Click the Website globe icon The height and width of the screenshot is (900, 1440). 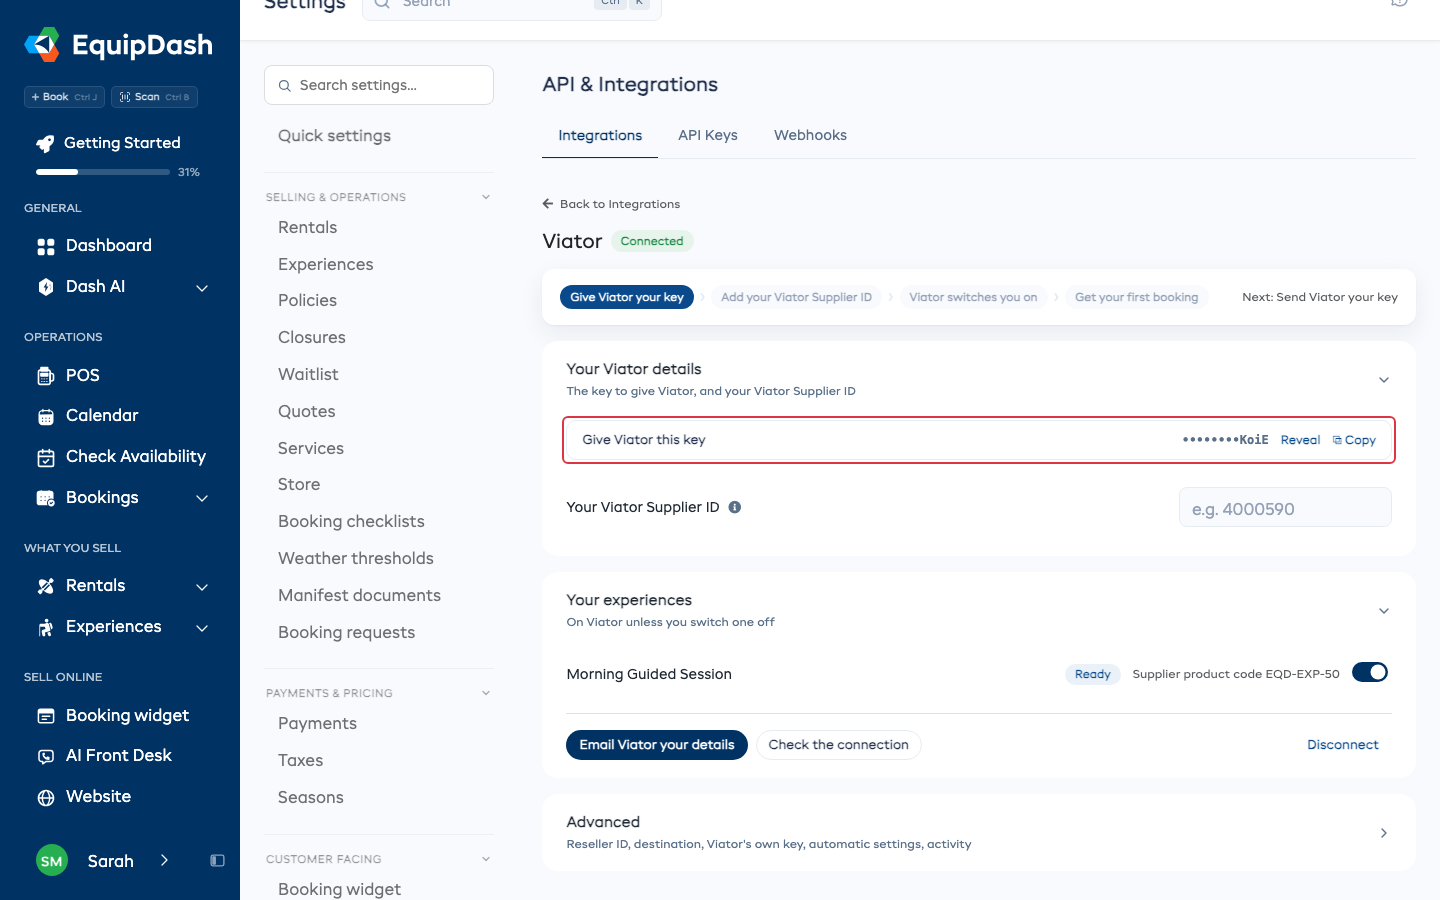tap(46, 797)
